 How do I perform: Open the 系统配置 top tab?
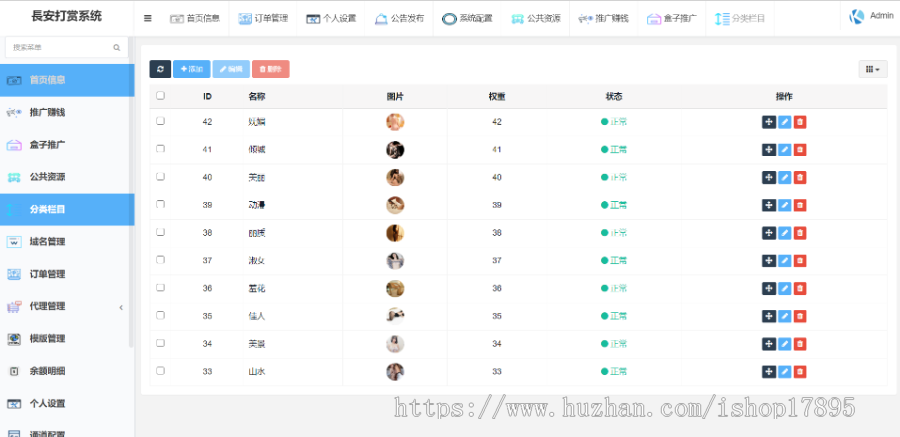click(468, 18)
